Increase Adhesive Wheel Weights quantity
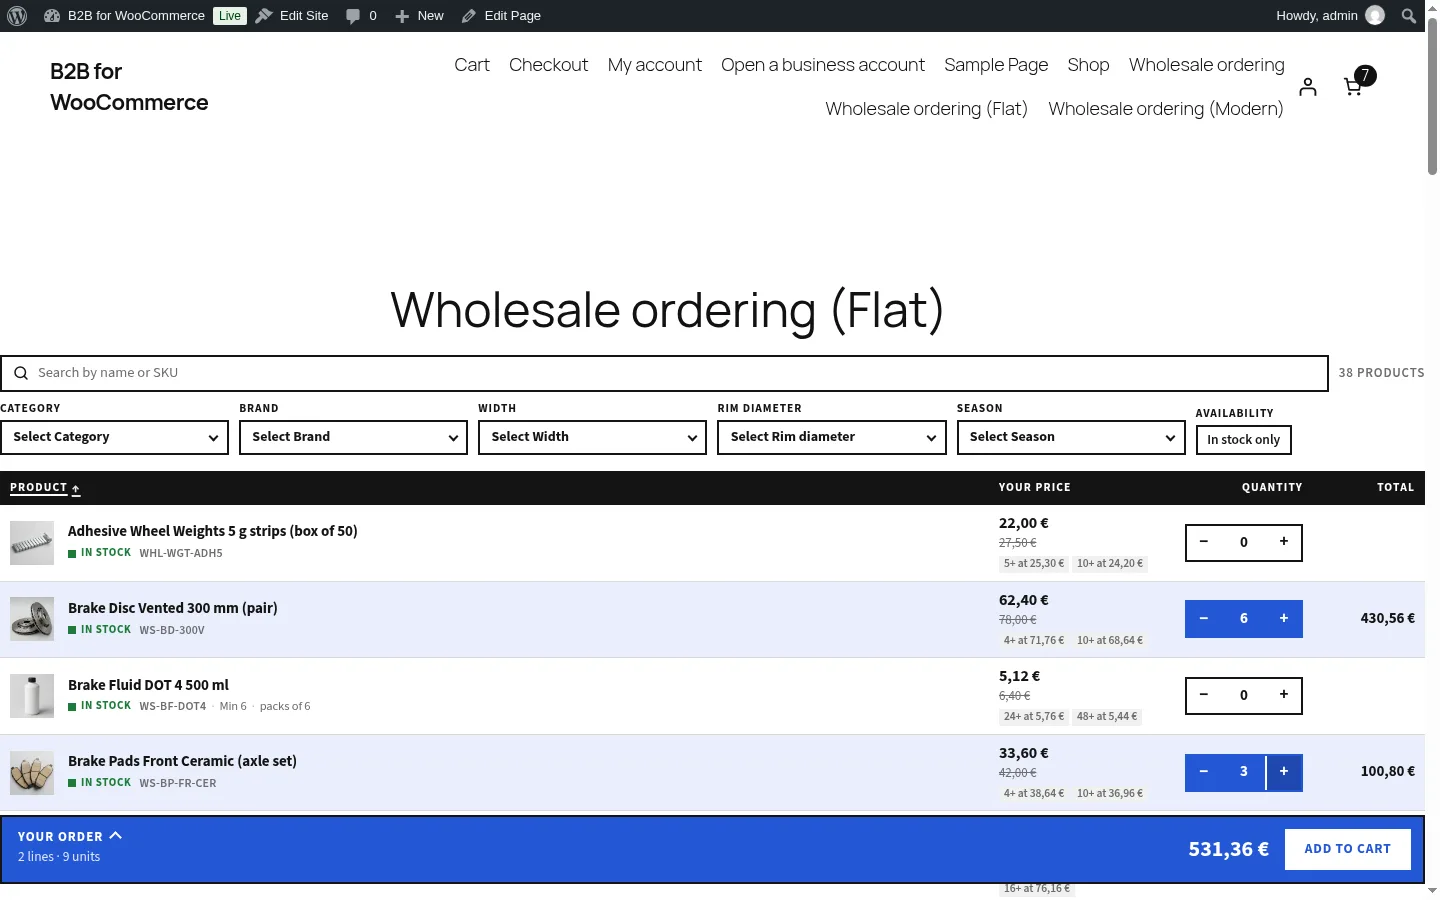1440x900 pixels. [x=1284, y=542]
